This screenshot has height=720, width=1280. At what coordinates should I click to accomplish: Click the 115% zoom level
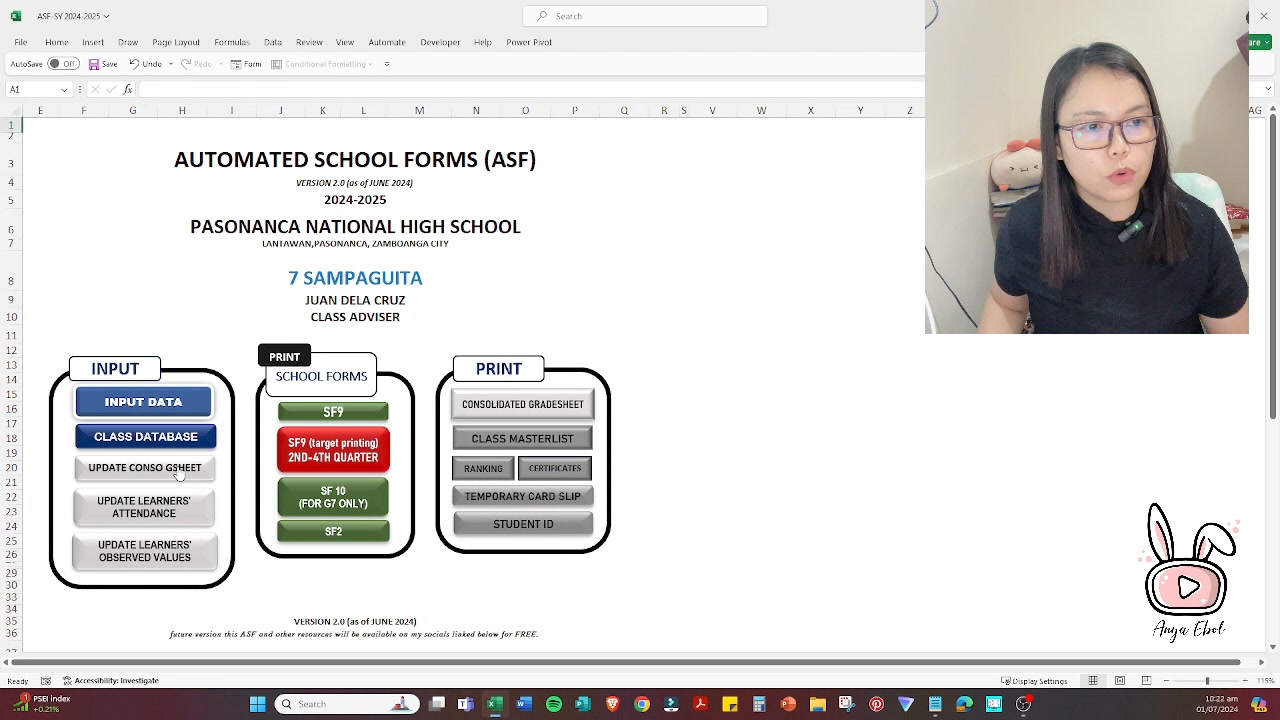coord(1265,681)
